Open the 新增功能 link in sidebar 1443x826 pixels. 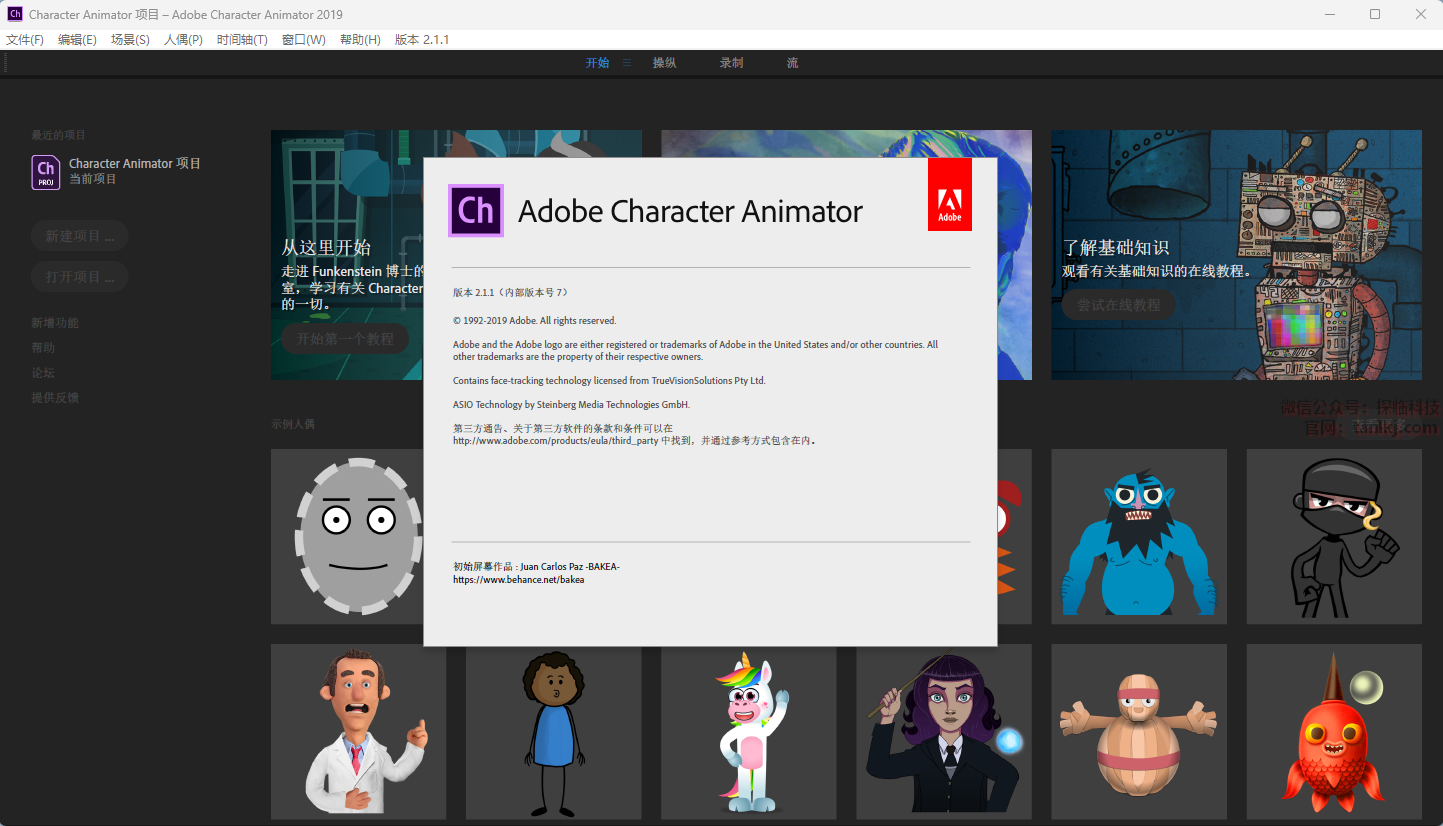(55, 323)
